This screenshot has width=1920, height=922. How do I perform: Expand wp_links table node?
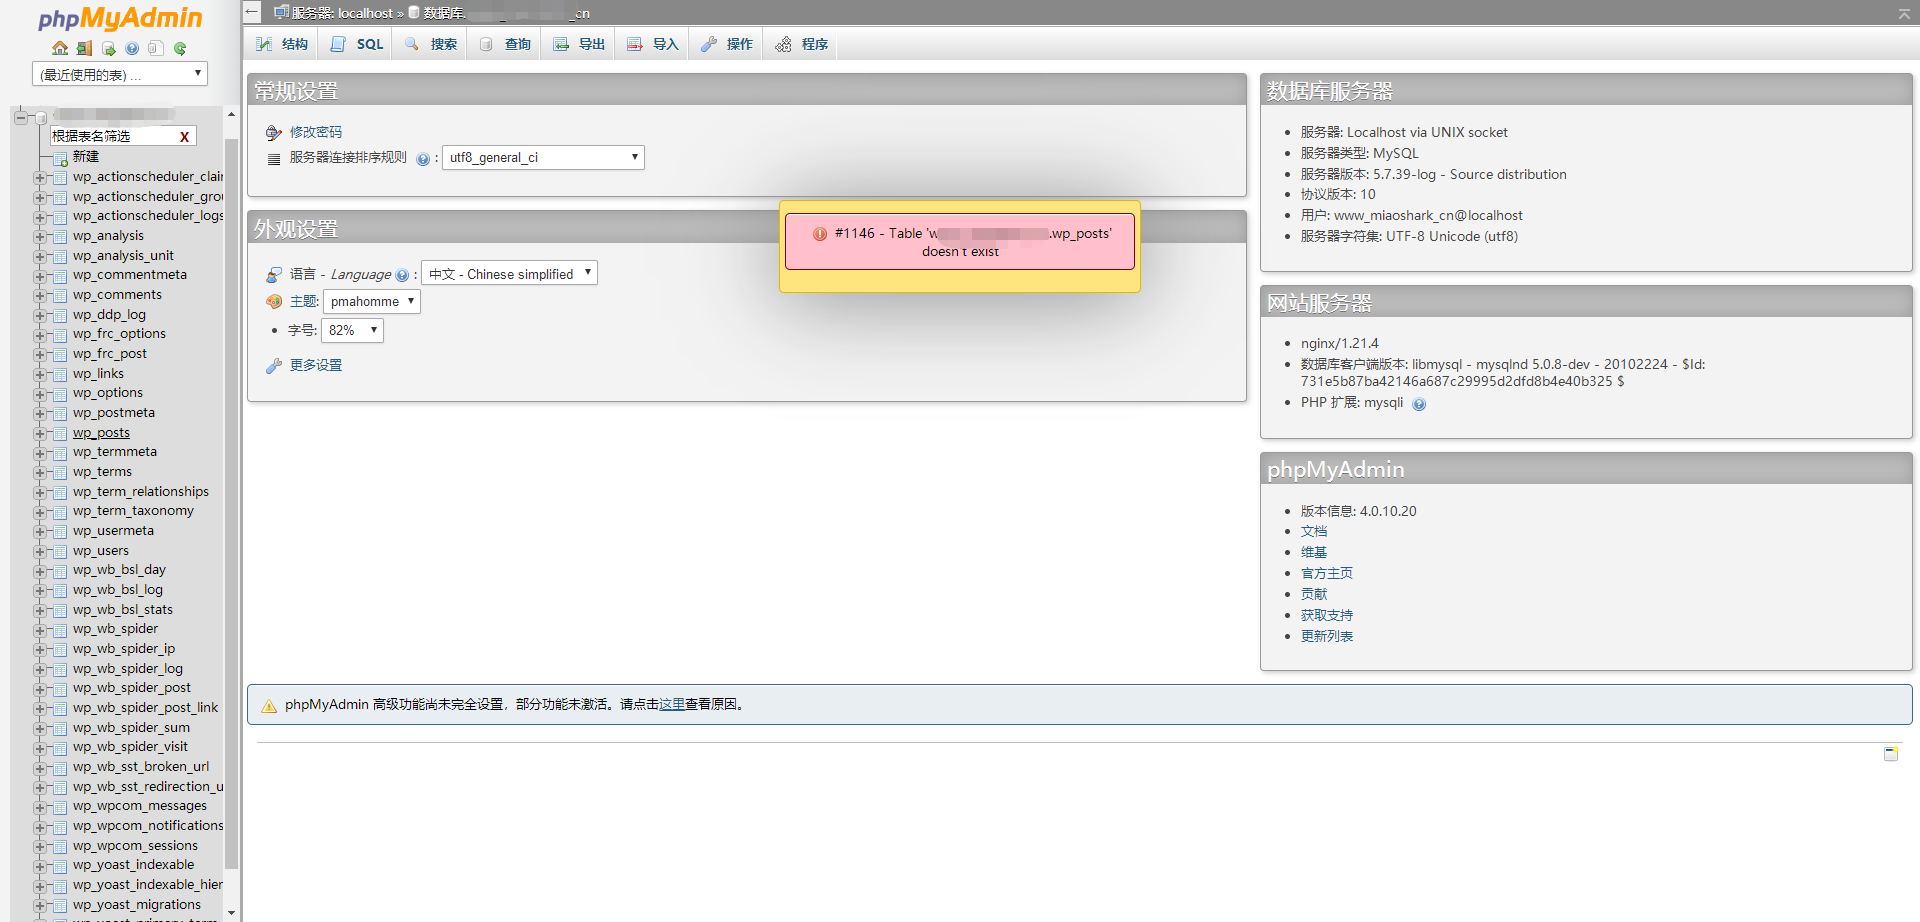click(40, 375)
